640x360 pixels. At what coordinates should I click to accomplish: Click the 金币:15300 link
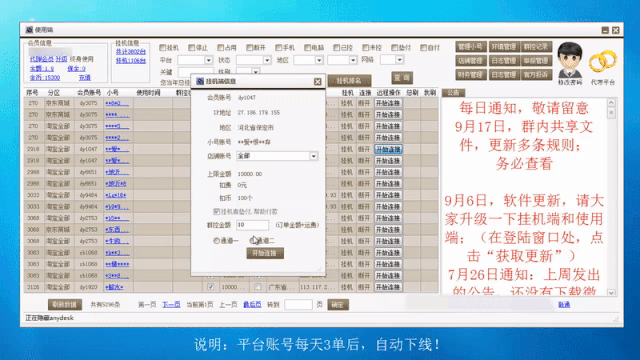[x=45, y=78]
